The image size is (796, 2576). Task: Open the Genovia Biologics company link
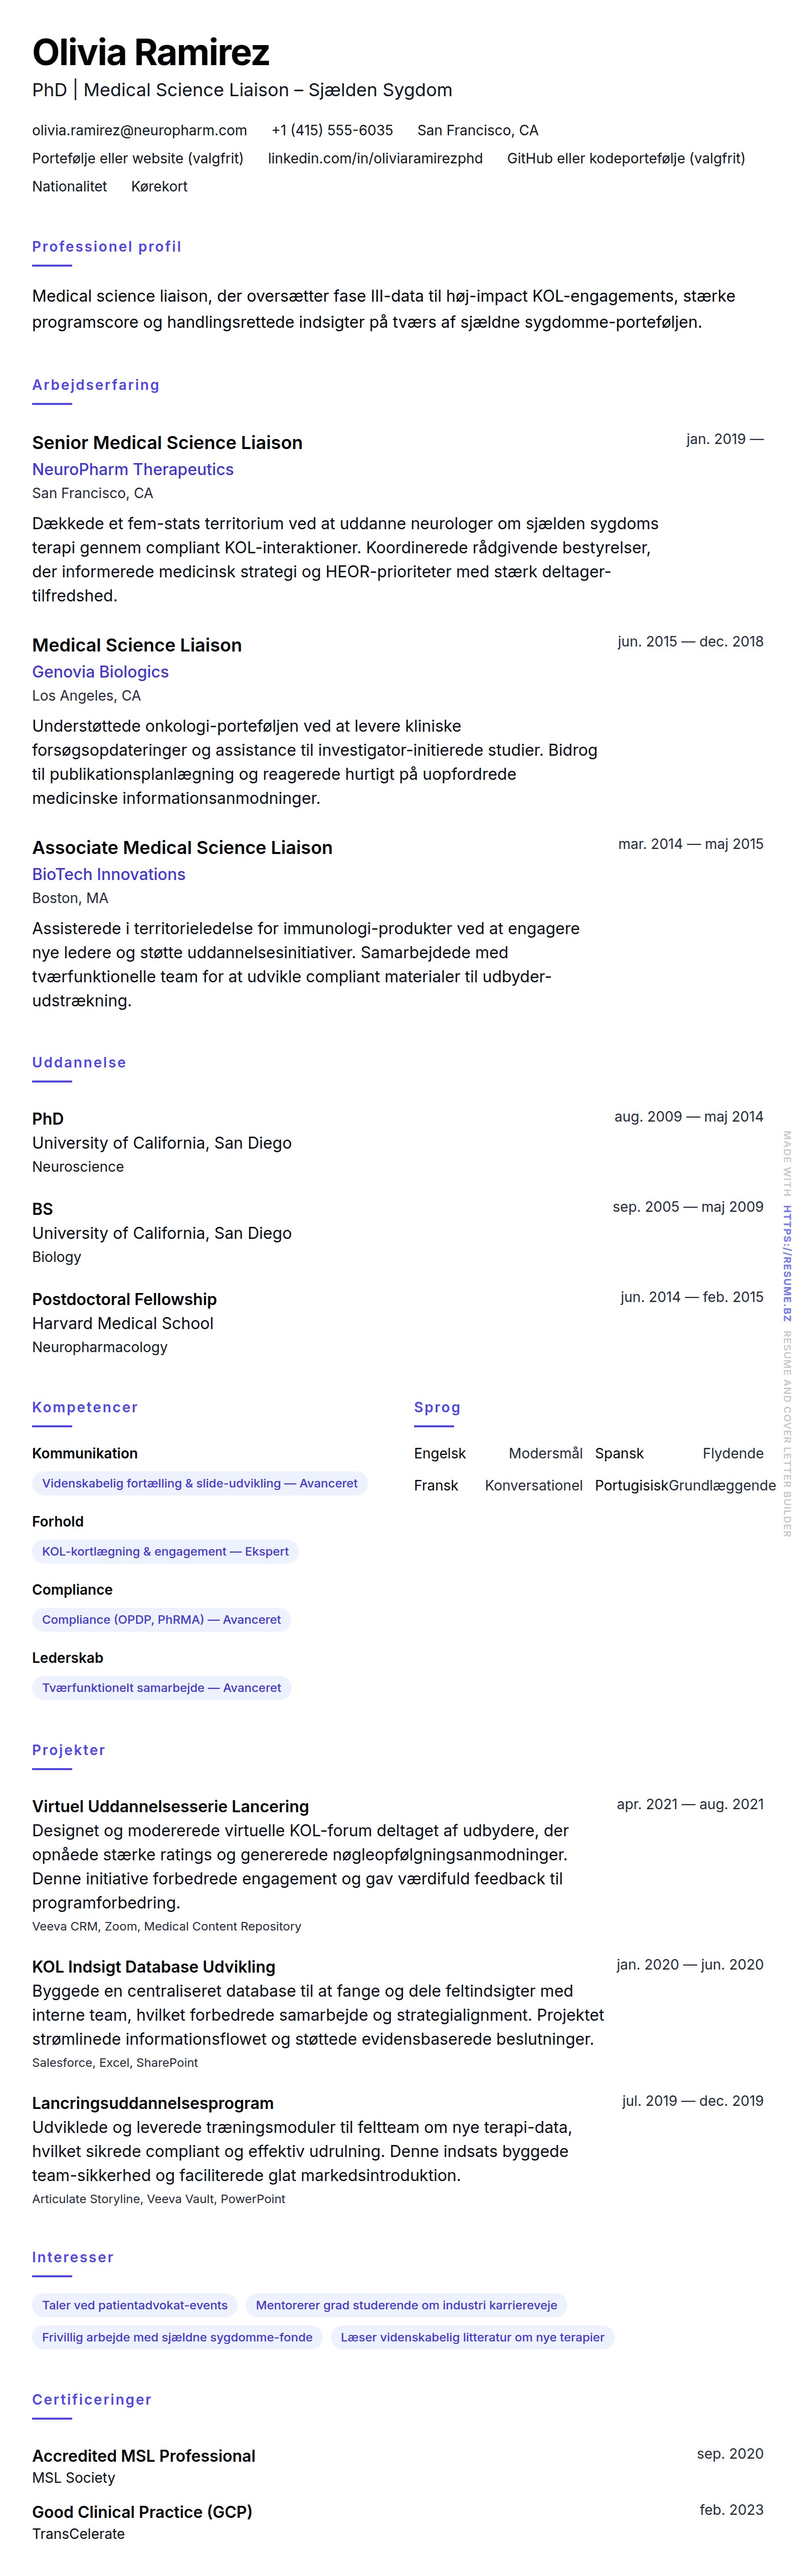(100, 672)
